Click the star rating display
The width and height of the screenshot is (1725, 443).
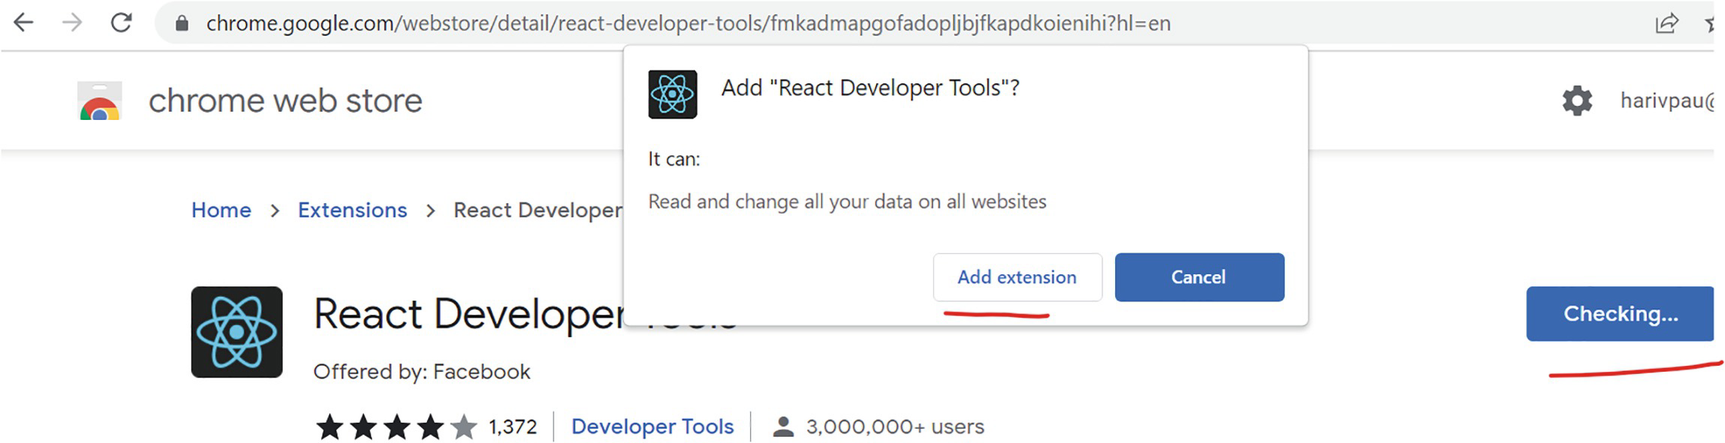click(396, 427)
